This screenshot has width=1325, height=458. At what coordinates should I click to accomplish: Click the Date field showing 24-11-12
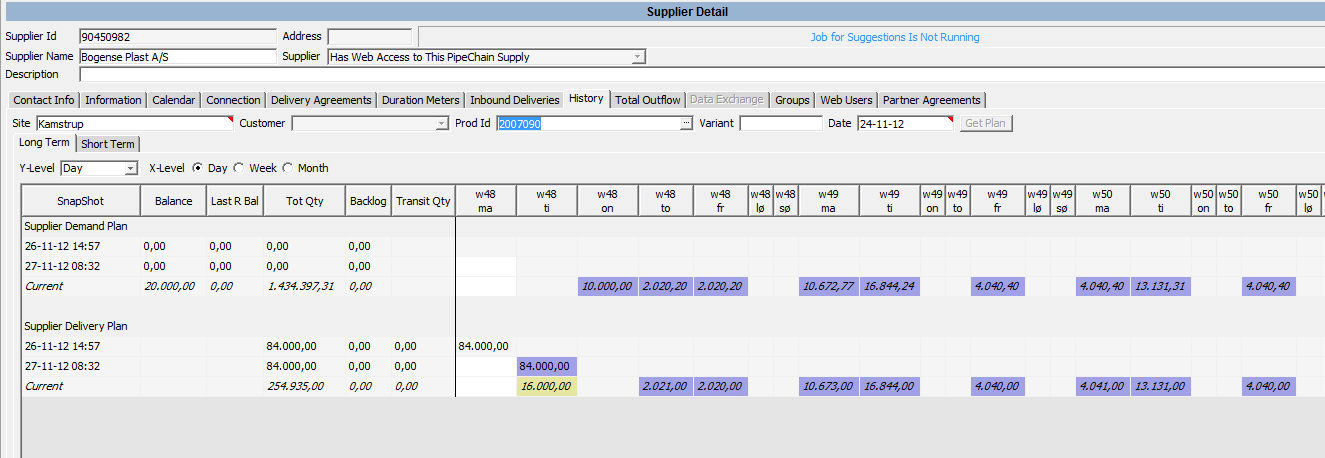click(x=905, y=123)
